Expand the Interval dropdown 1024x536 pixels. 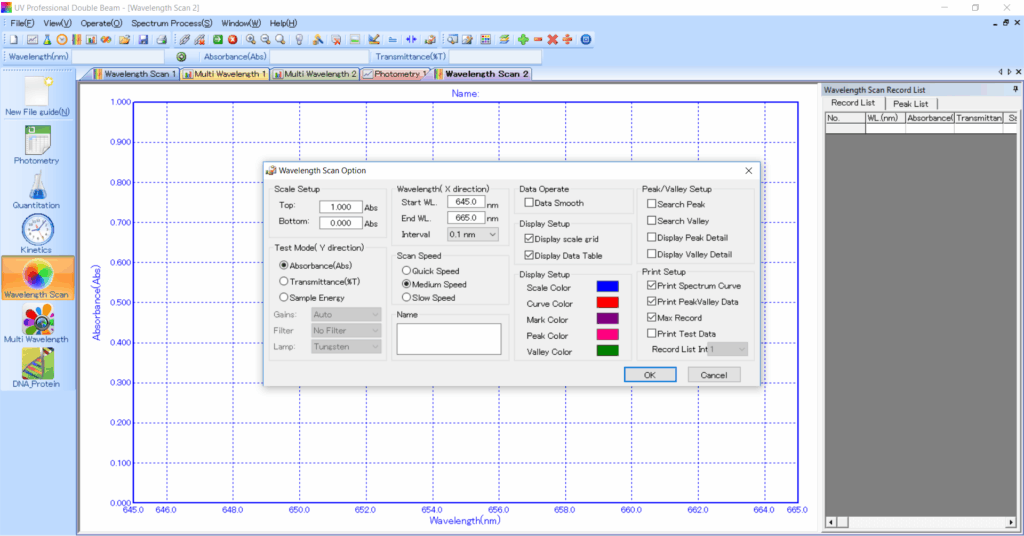click(x=472, y=234)
